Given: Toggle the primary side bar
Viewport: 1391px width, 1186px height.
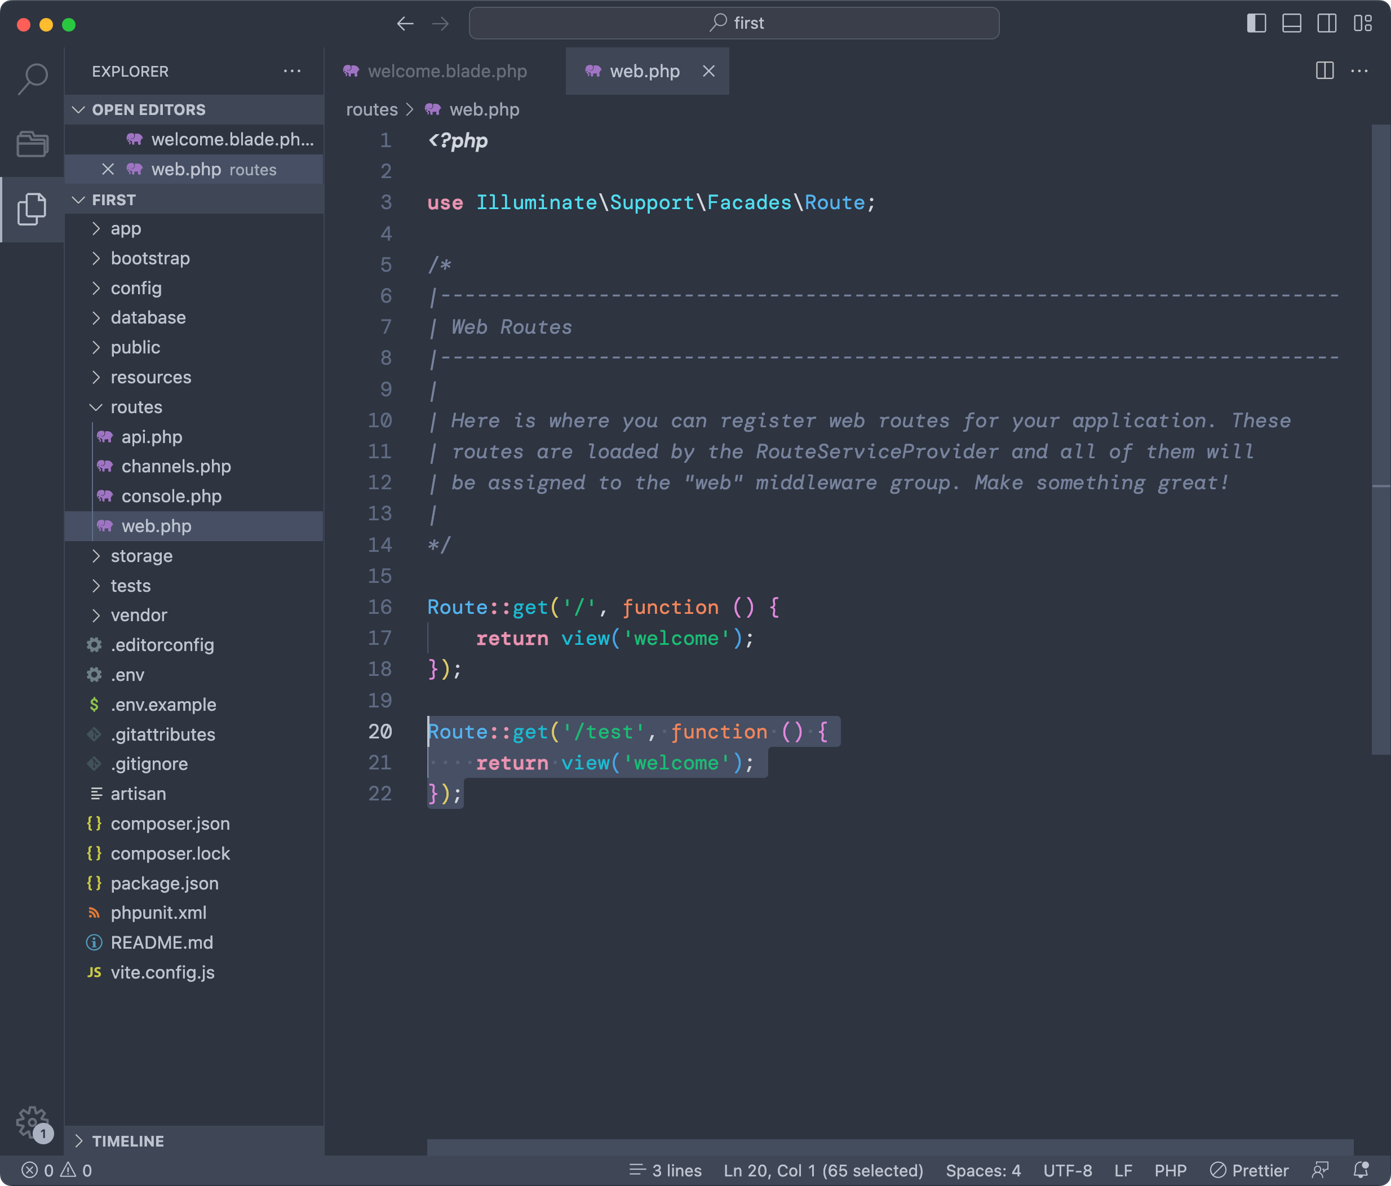Looking at the screenshot, I should coord(1257,23).
